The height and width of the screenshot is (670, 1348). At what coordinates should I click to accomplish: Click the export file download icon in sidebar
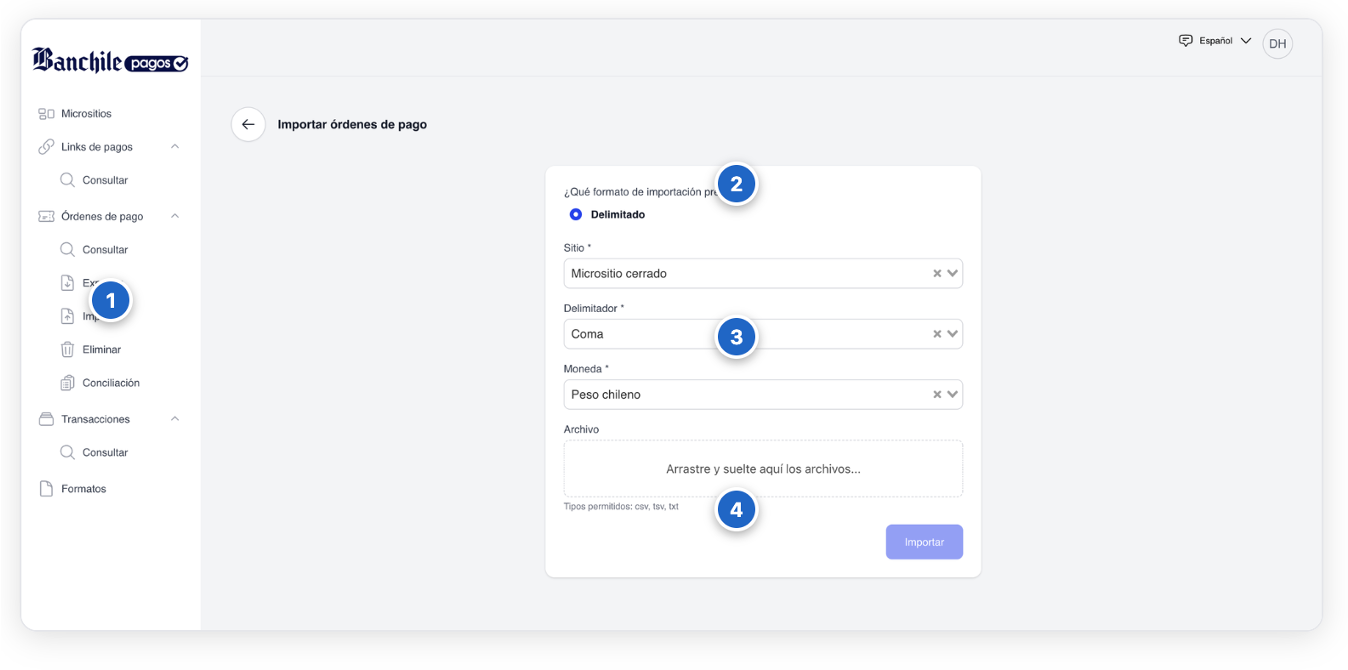[67, 283]
